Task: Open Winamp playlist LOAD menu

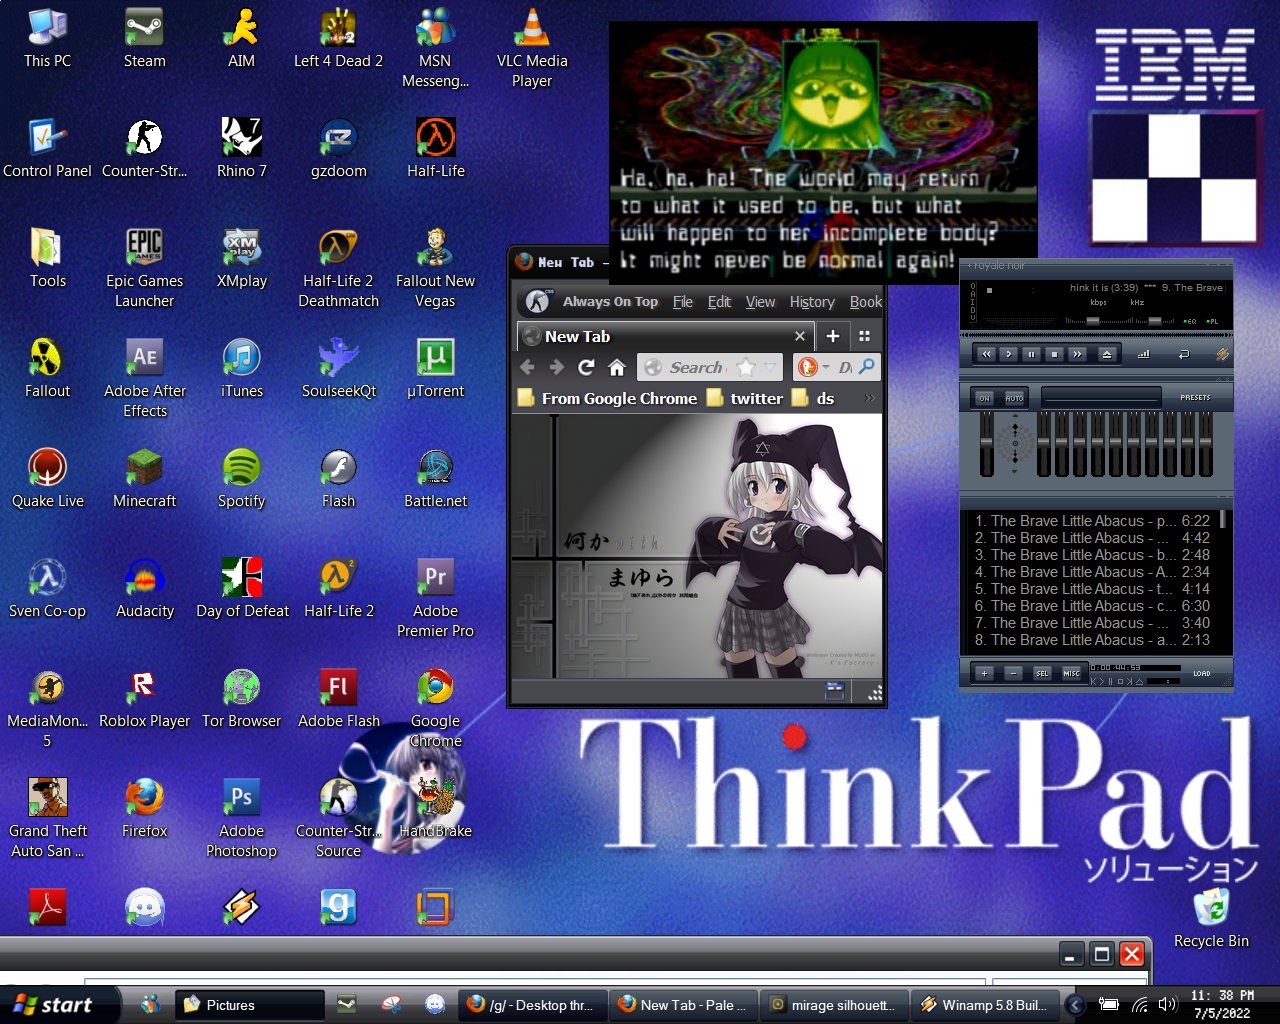Action: point(1201,673)
